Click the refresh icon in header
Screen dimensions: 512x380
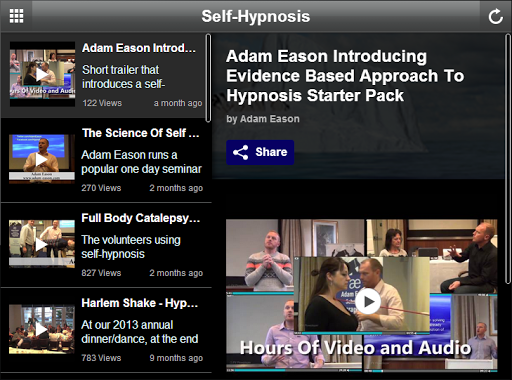coord(496,16)
